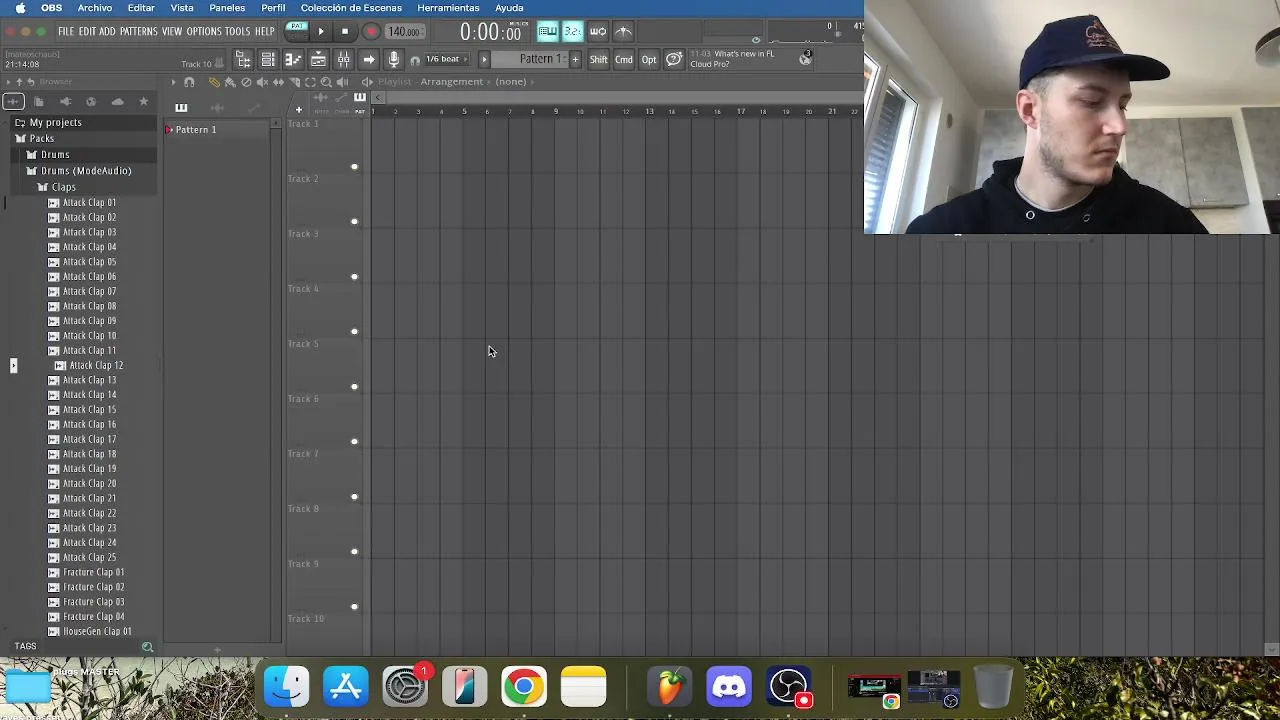Open the OPTIONS menu
This screenshot has height=720, width=1280.
pyautogui.click(x=203, y=32)
